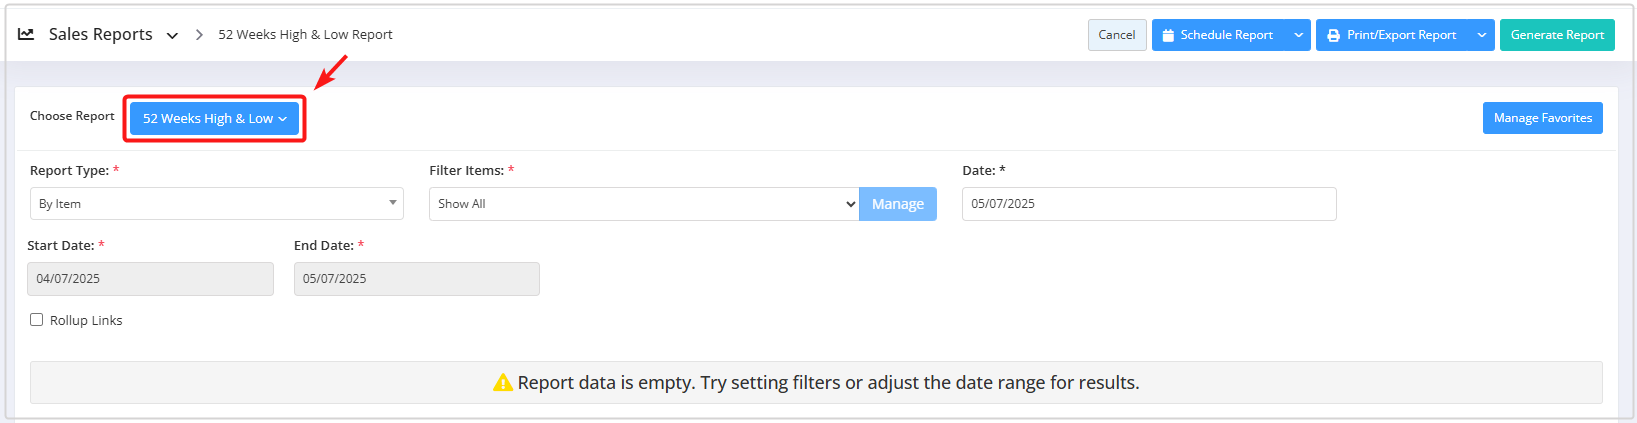The image size is (1637, 423).
Task: Click the Generate Report button
Action: point(1556,35)
